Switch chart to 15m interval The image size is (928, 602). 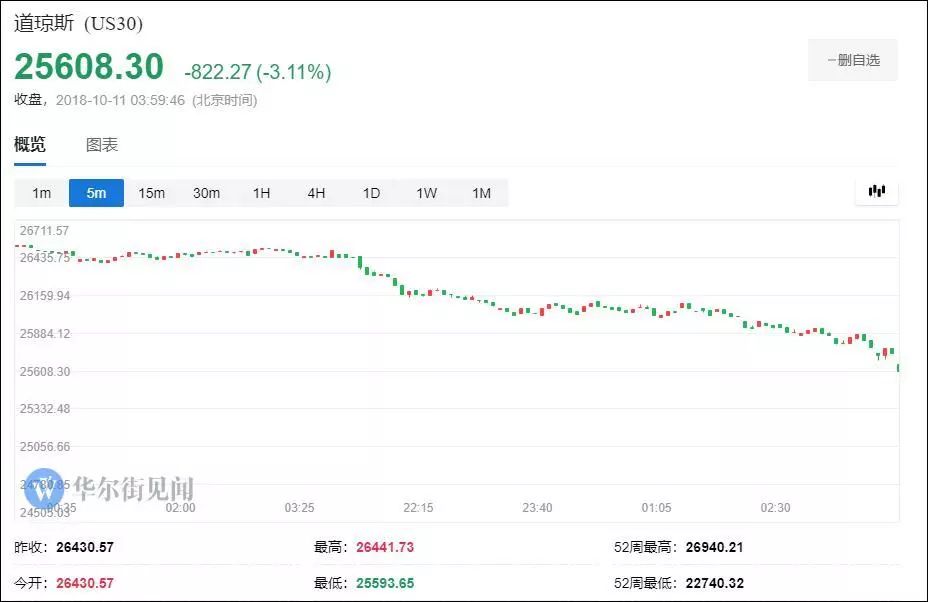[151, 193]
